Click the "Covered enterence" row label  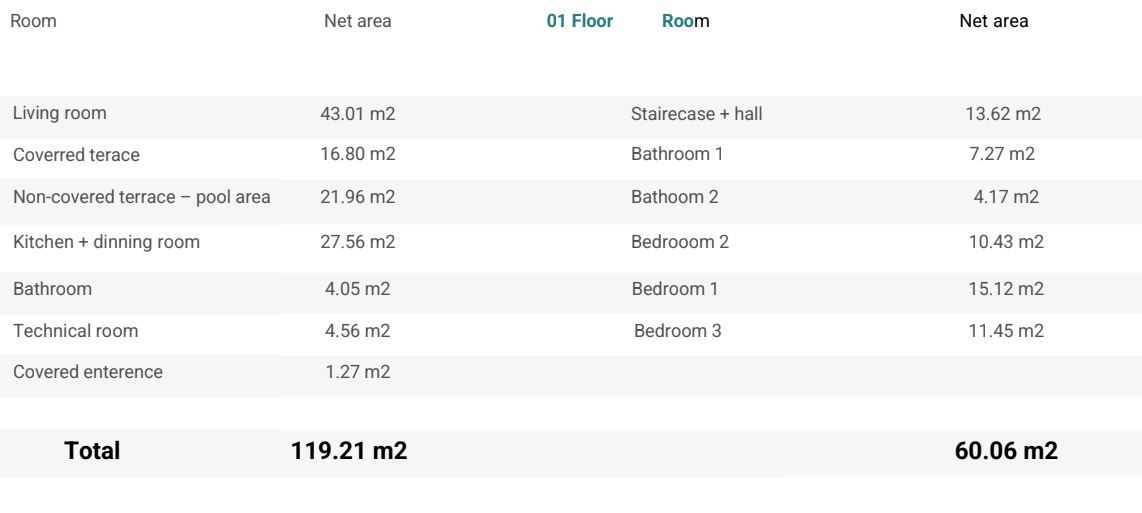pyautogui.click(x=88, y=372)
